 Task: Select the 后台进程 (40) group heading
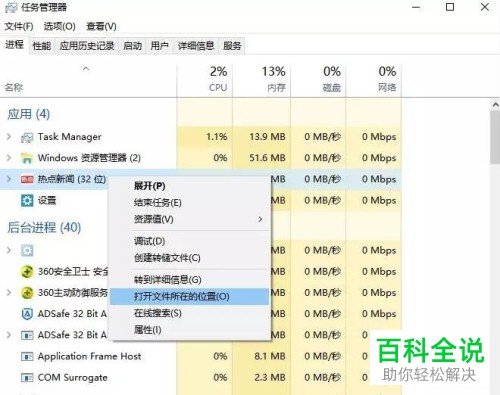[44, 228]
